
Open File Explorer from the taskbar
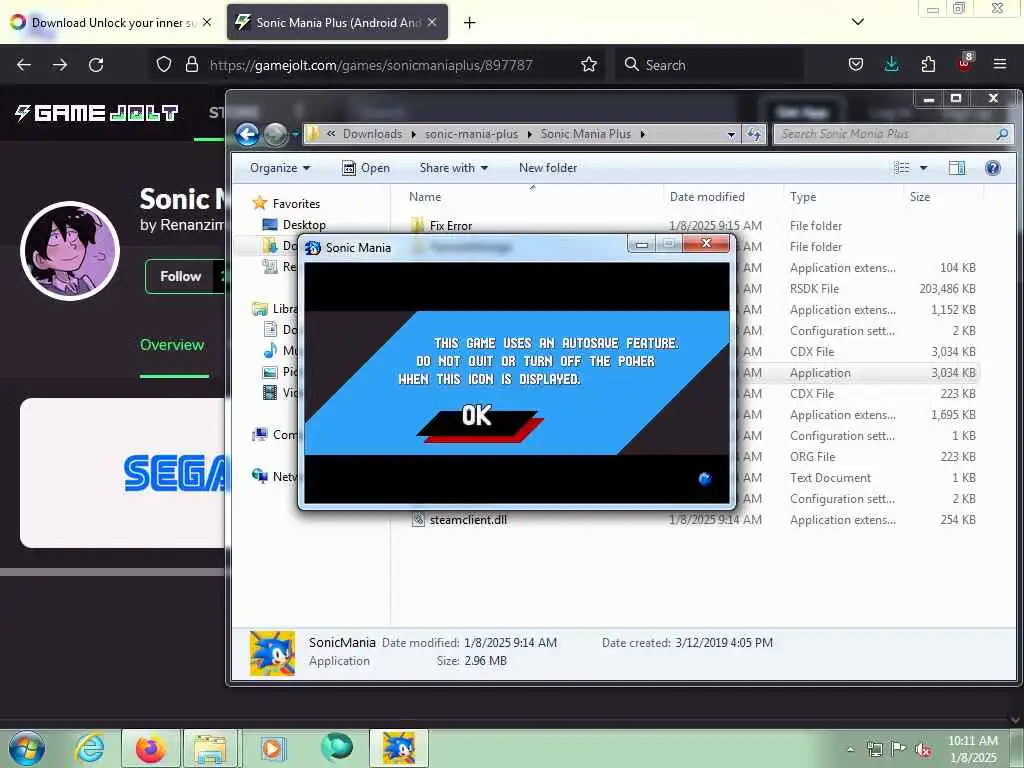(210, 748)
